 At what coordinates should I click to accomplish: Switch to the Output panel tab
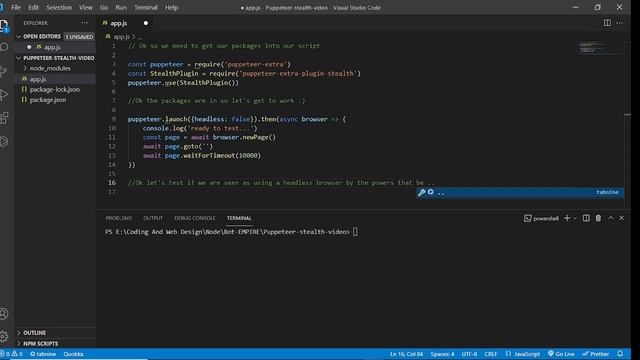coord(153,218)
